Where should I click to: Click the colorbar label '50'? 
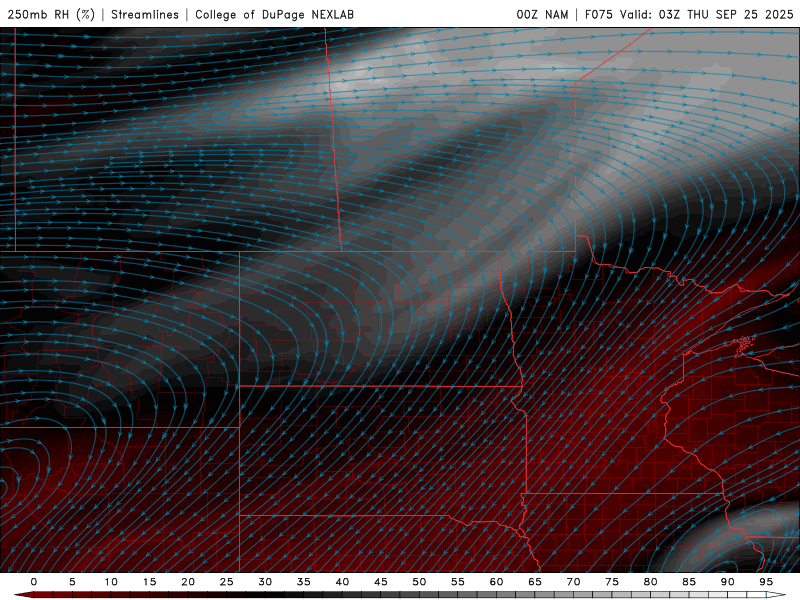419,582
